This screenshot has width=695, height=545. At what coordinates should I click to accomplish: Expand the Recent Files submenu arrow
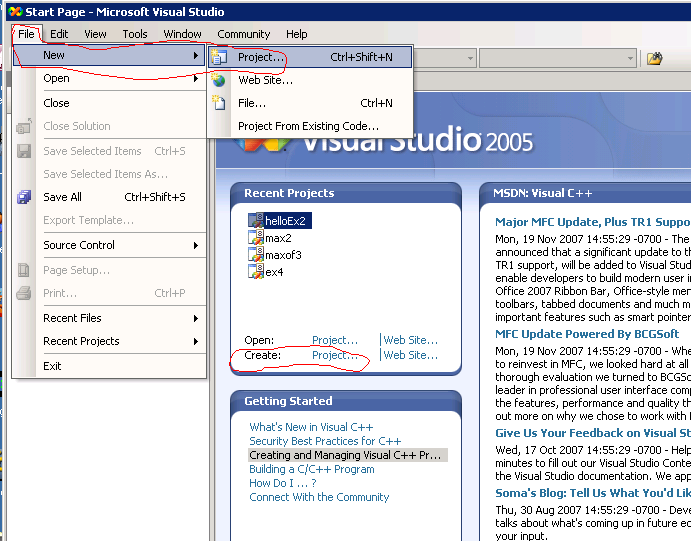(195, 318)
